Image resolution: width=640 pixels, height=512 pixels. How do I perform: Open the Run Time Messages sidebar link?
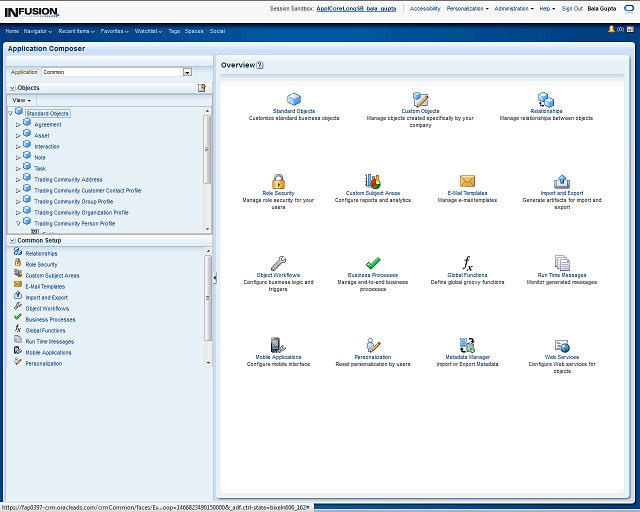[49, 341]
